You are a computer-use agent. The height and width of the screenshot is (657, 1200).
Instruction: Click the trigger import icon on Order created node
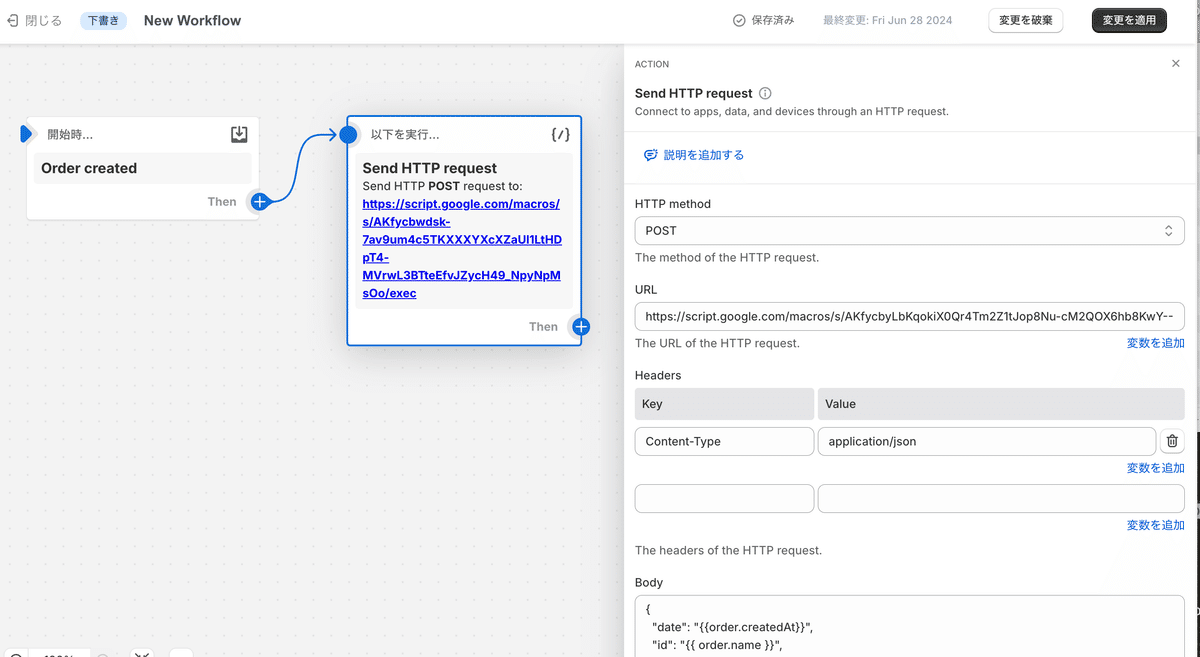pos(239,134)
